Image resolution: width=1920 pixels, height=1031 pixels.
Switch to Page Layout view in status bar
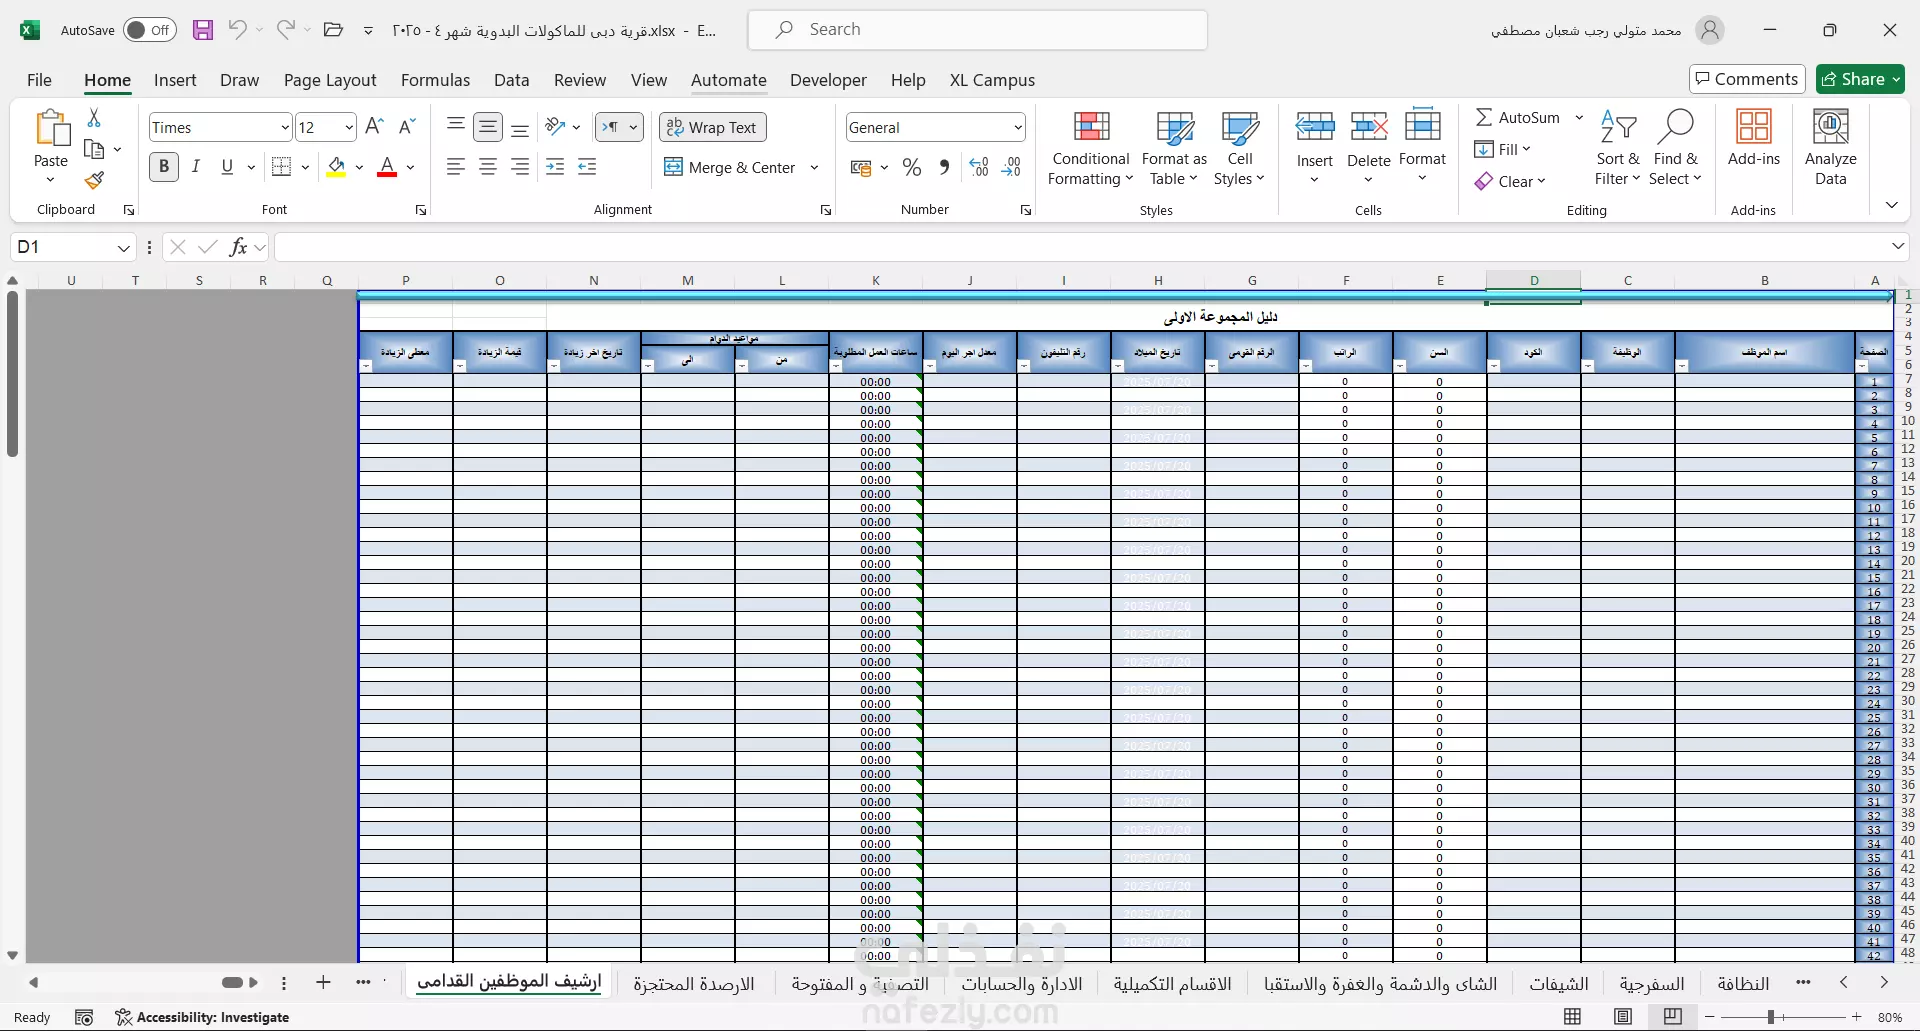pyautogui.click(x=1623, y=1017)
